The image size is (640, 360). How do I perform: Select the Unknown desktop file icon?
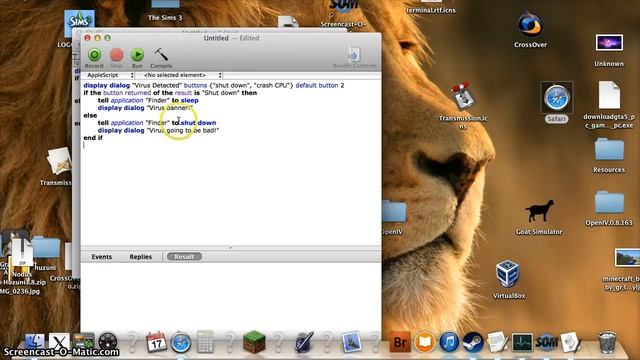click(609, 43)
